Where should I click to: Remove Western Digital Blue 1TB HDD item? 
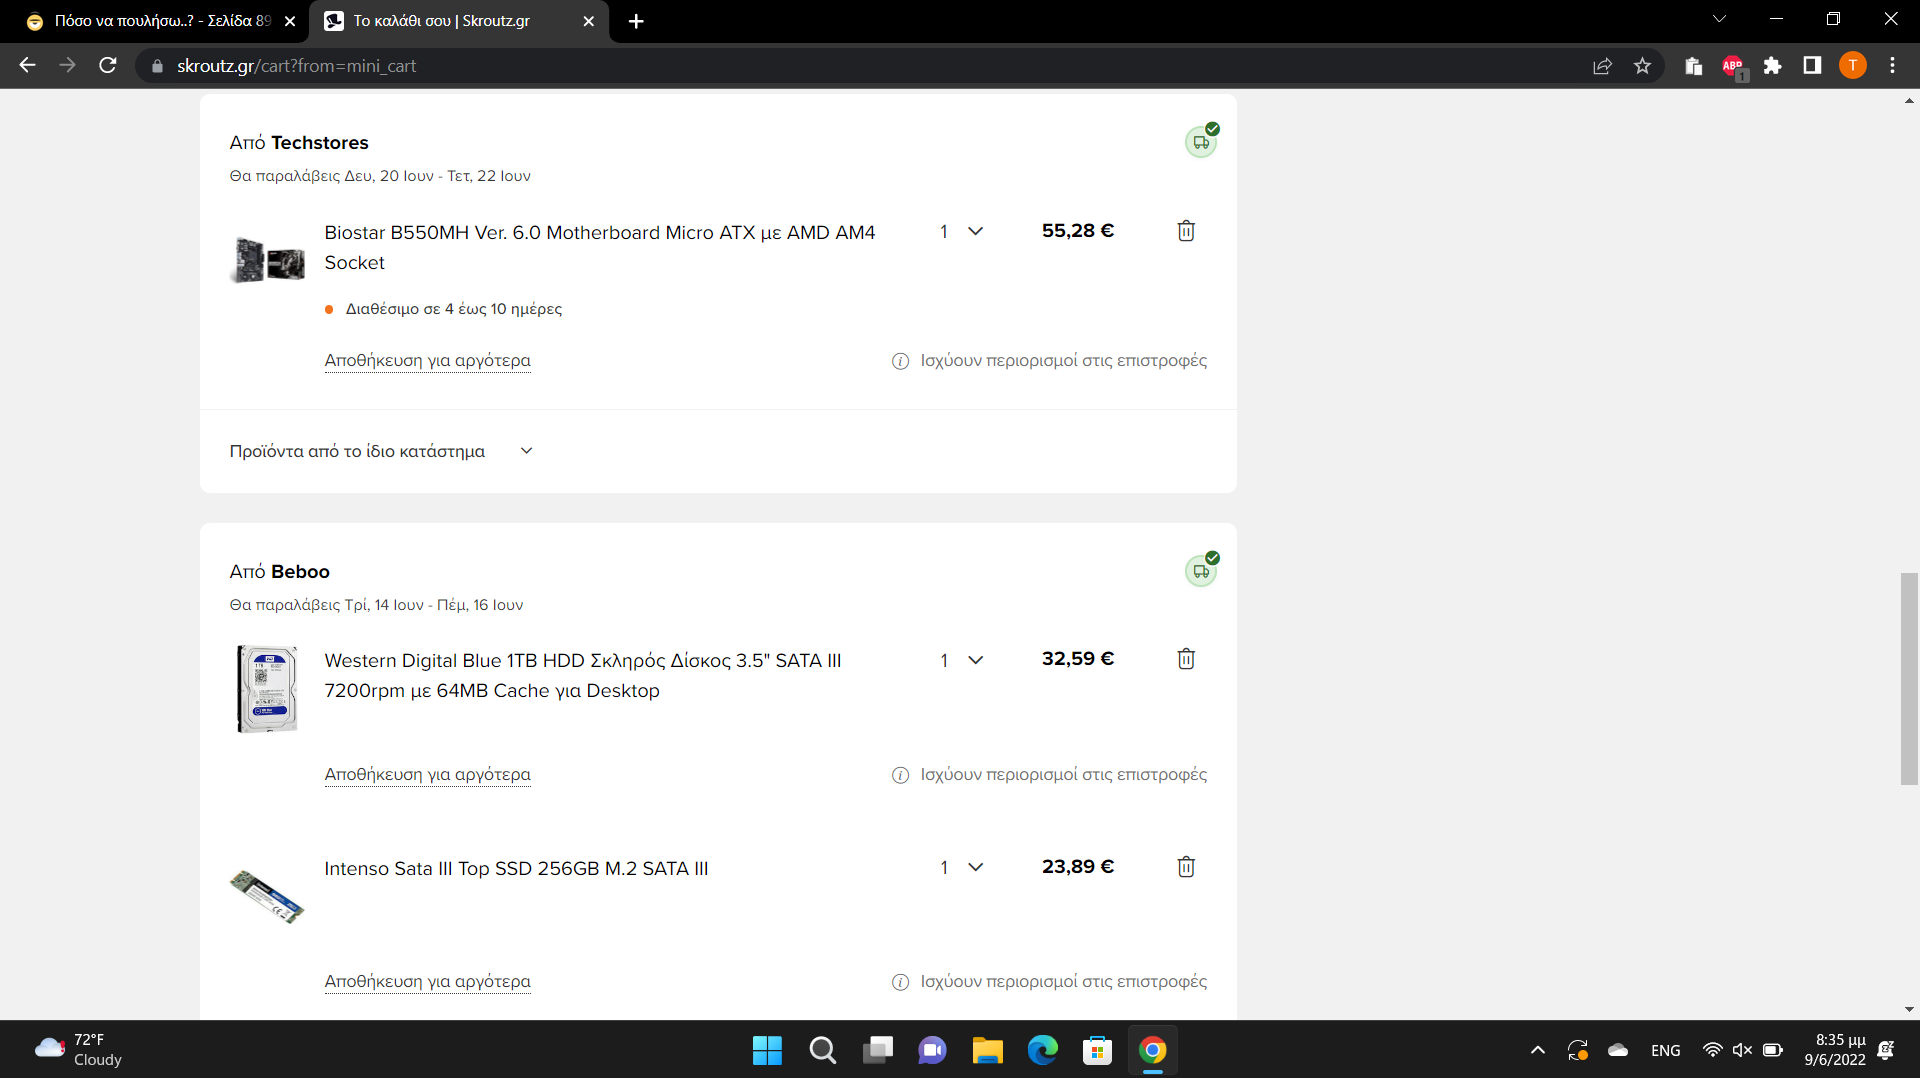pyautogui.click(x=1186, y=659)
